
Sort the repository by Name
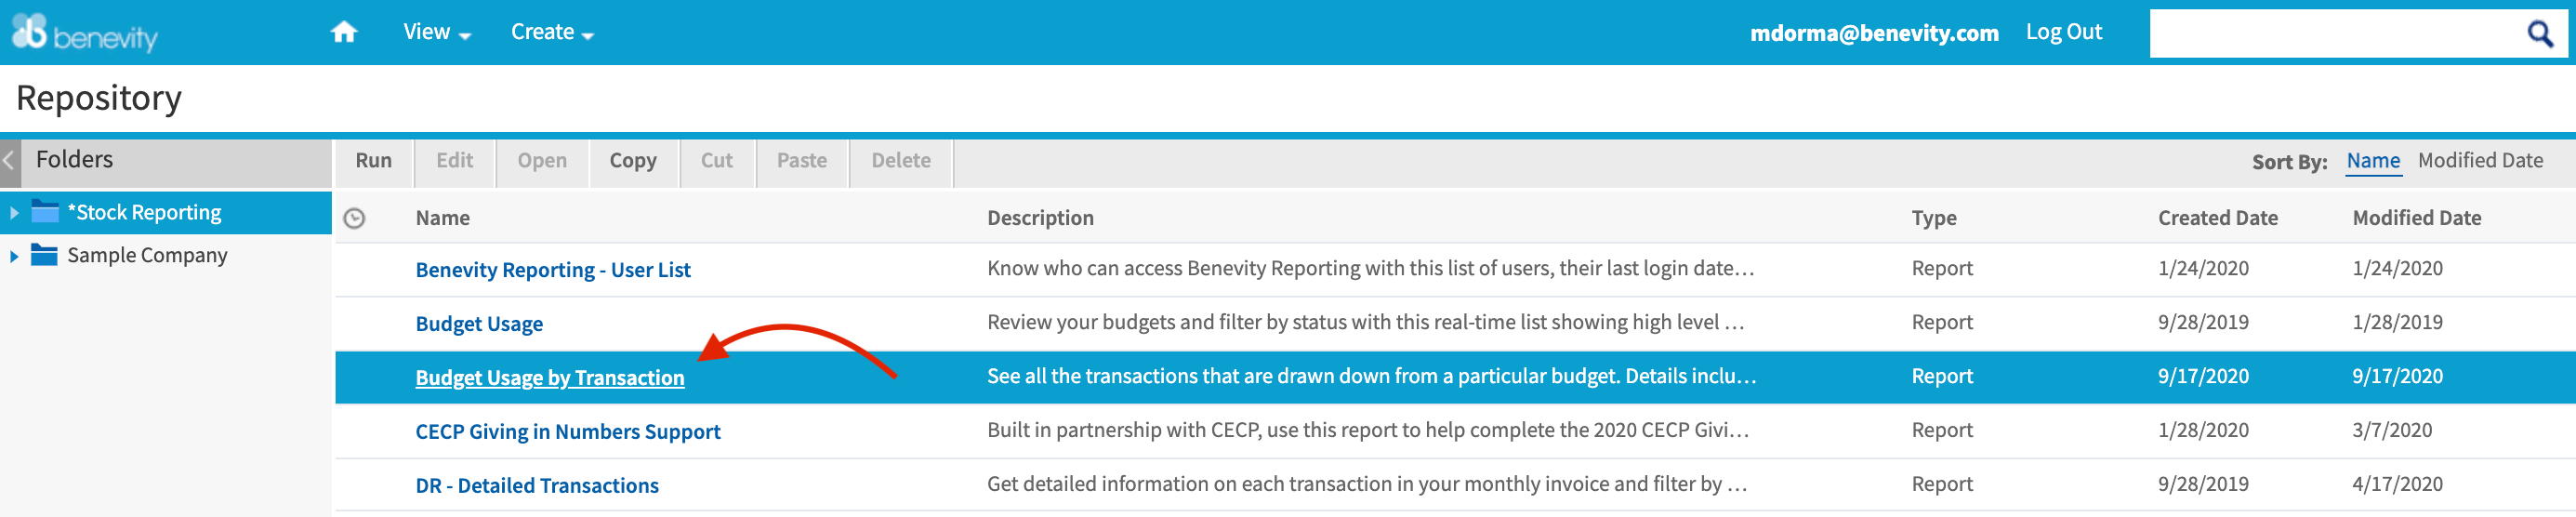[x=2373, y=161]
